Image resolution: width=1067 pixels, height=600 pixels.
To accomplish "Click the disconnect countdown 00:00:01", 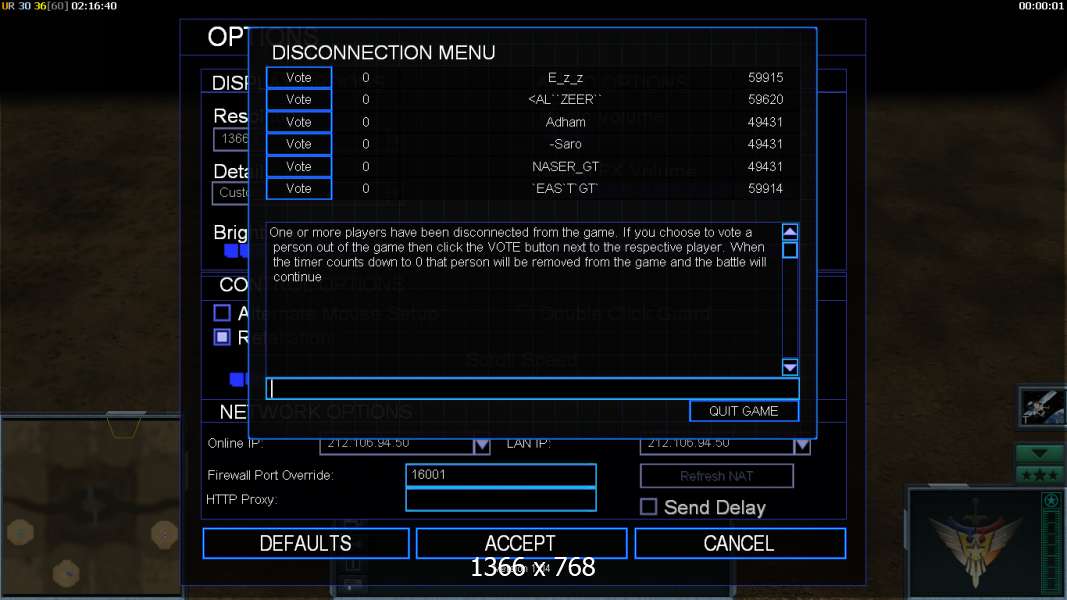I will click(x=1040, y=6).
